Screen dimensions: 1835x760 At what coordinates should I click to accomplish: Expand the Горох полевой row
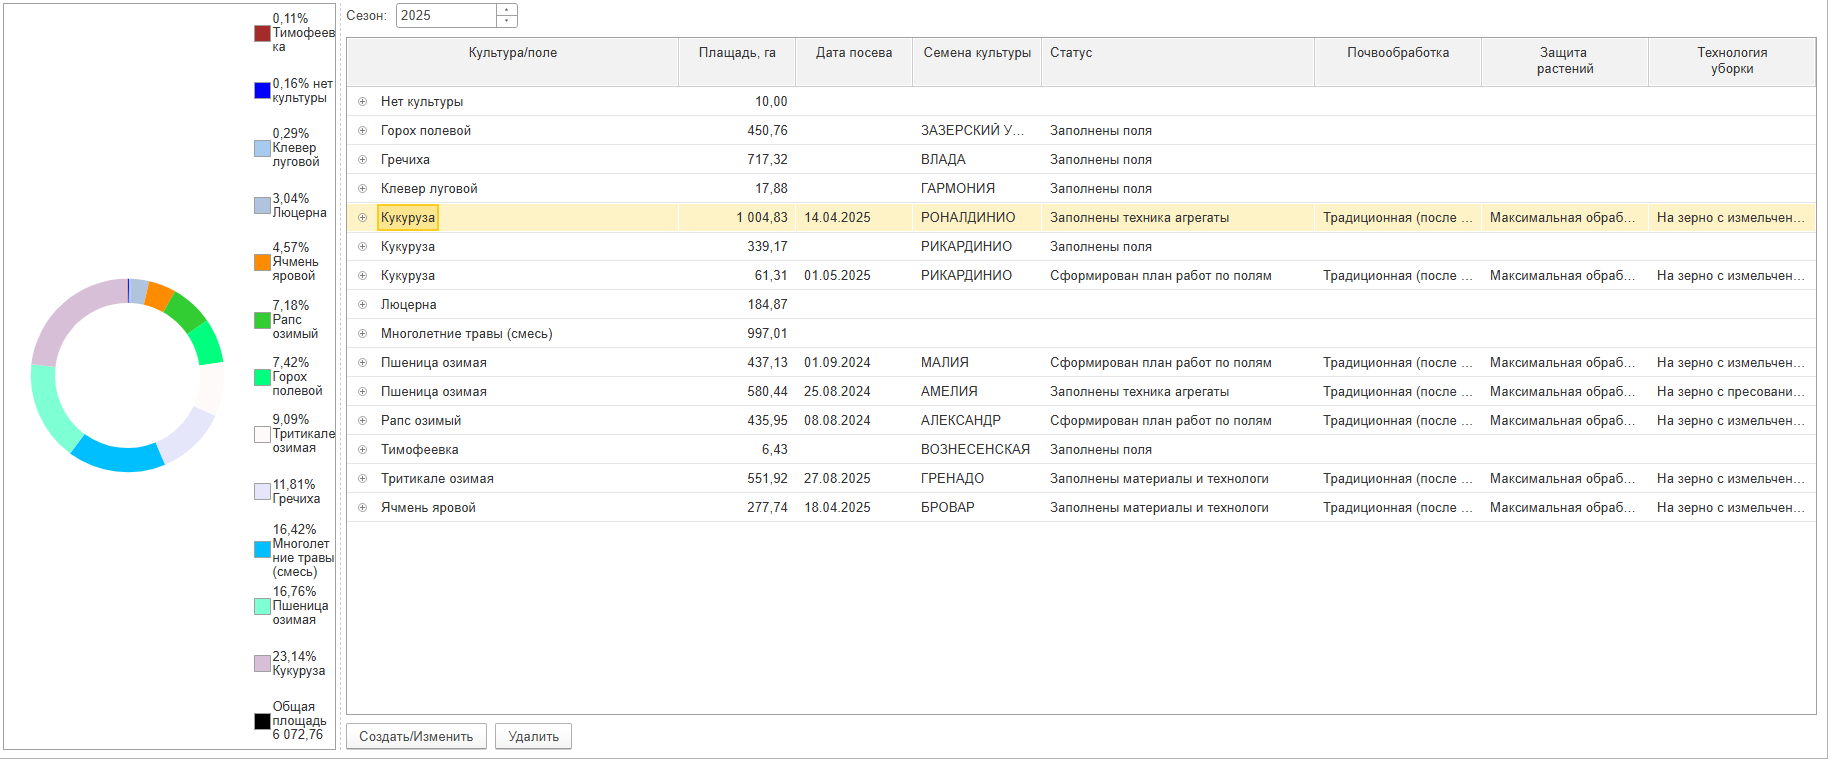click(x=363, y=131)
